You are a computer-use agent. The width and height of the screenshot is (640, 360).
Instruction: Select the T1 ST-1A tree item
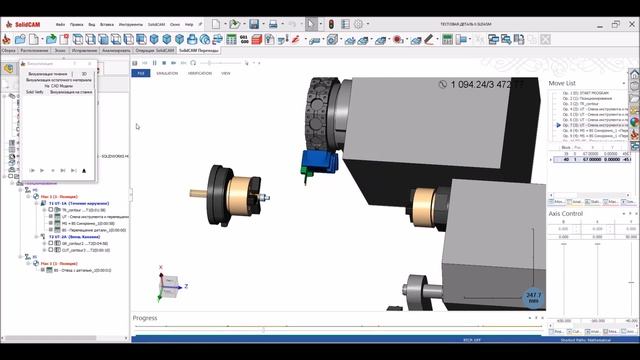pos(79,203)
